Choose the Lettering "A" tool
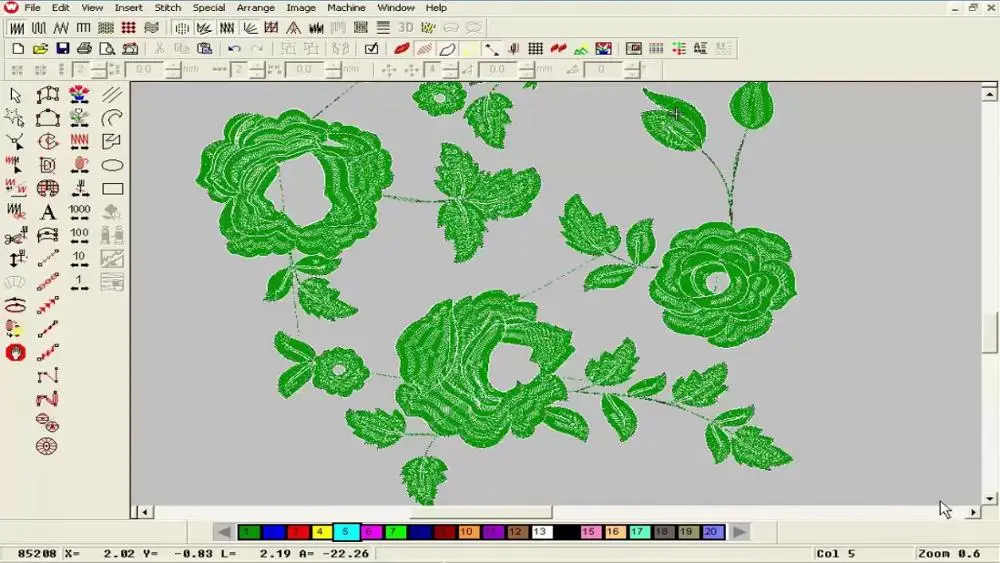The width and height of the screenshot is (1000, 563). tap(47, 212)
